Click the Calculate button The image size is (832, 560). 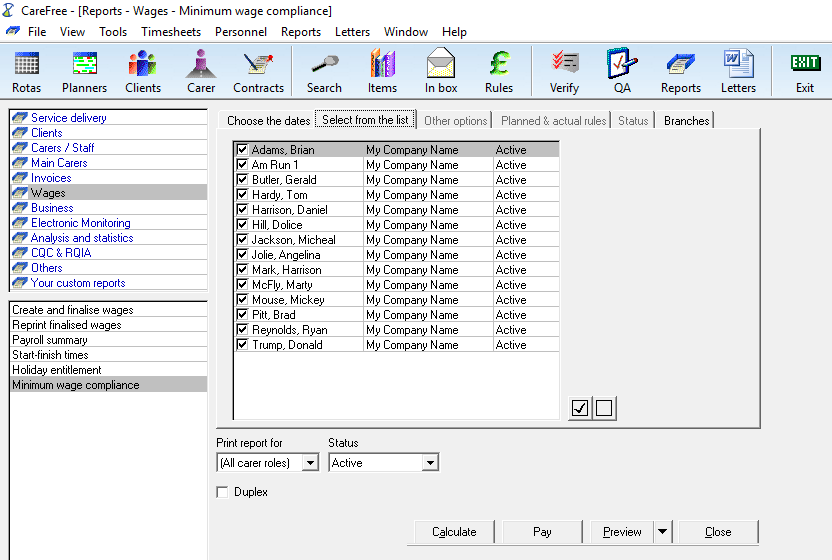click(454, 532)
